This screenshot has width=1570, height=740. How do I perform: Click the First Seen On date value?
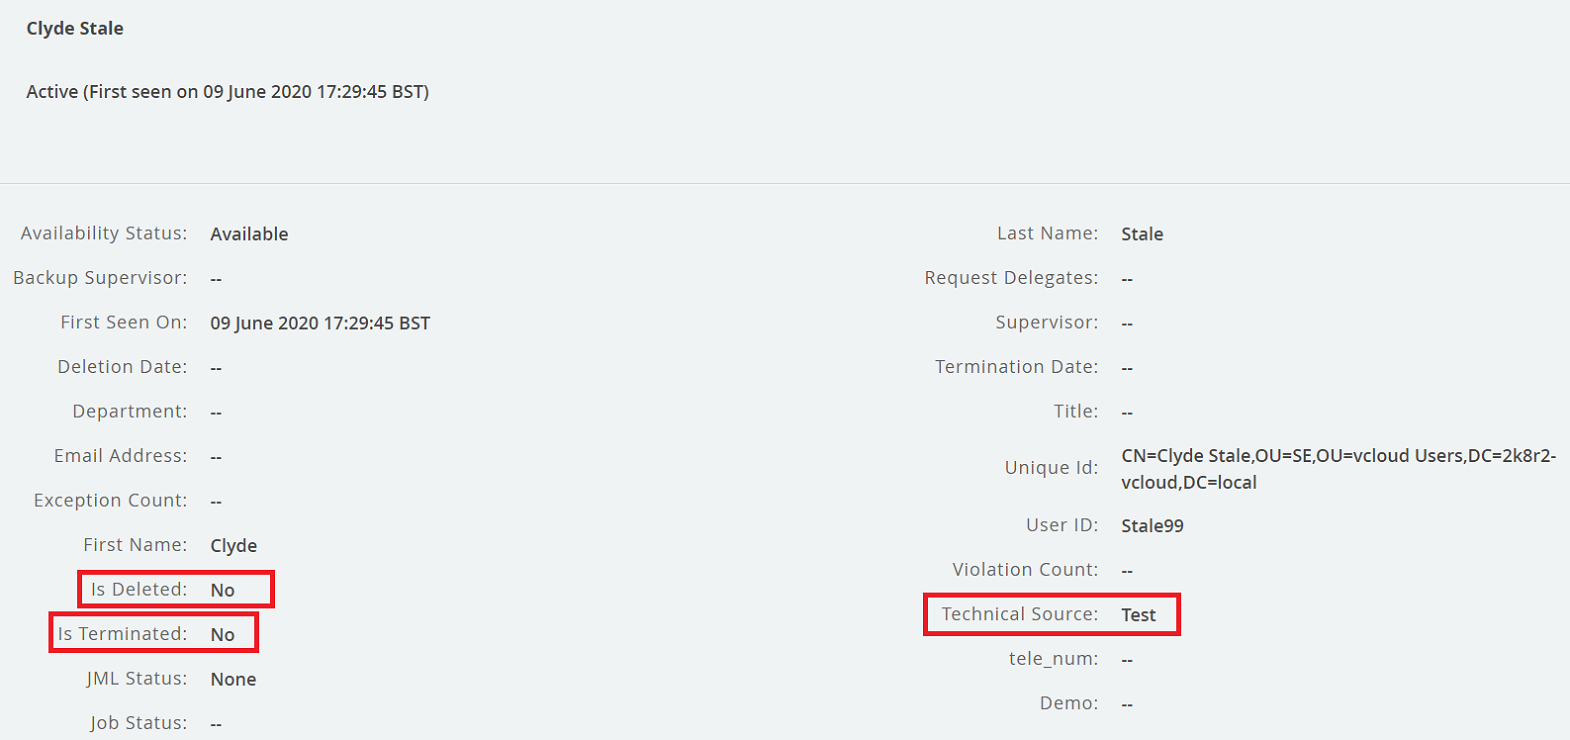(320, 323)
